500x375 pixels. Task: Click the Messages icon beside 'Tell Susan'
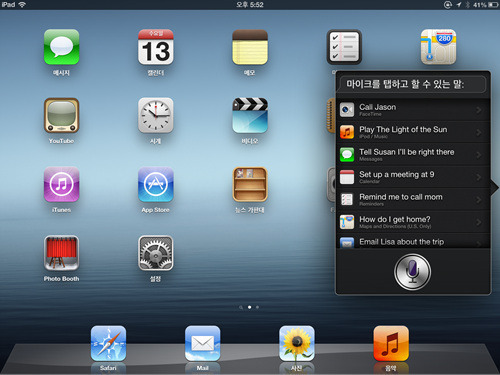click(x=347, y=155)
